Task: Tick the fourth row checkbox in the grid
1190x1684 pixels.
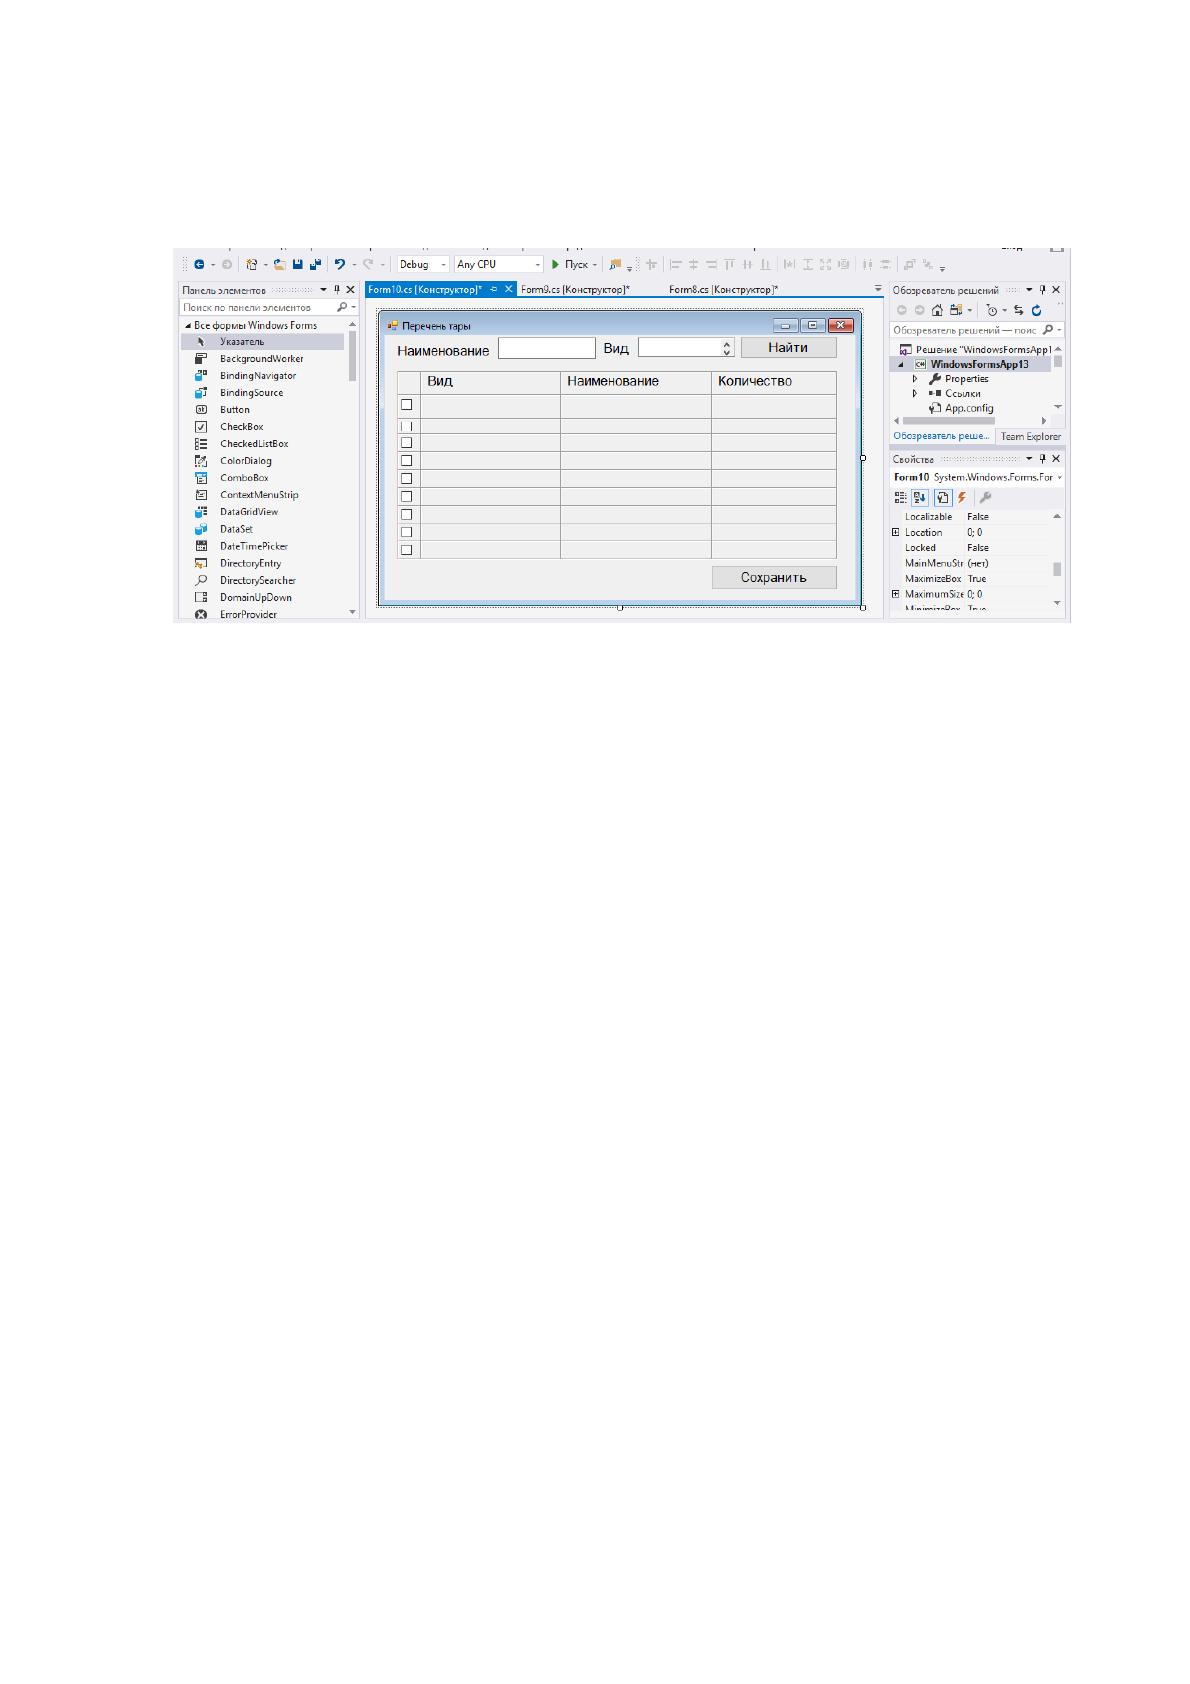Action: pos(407,461)
